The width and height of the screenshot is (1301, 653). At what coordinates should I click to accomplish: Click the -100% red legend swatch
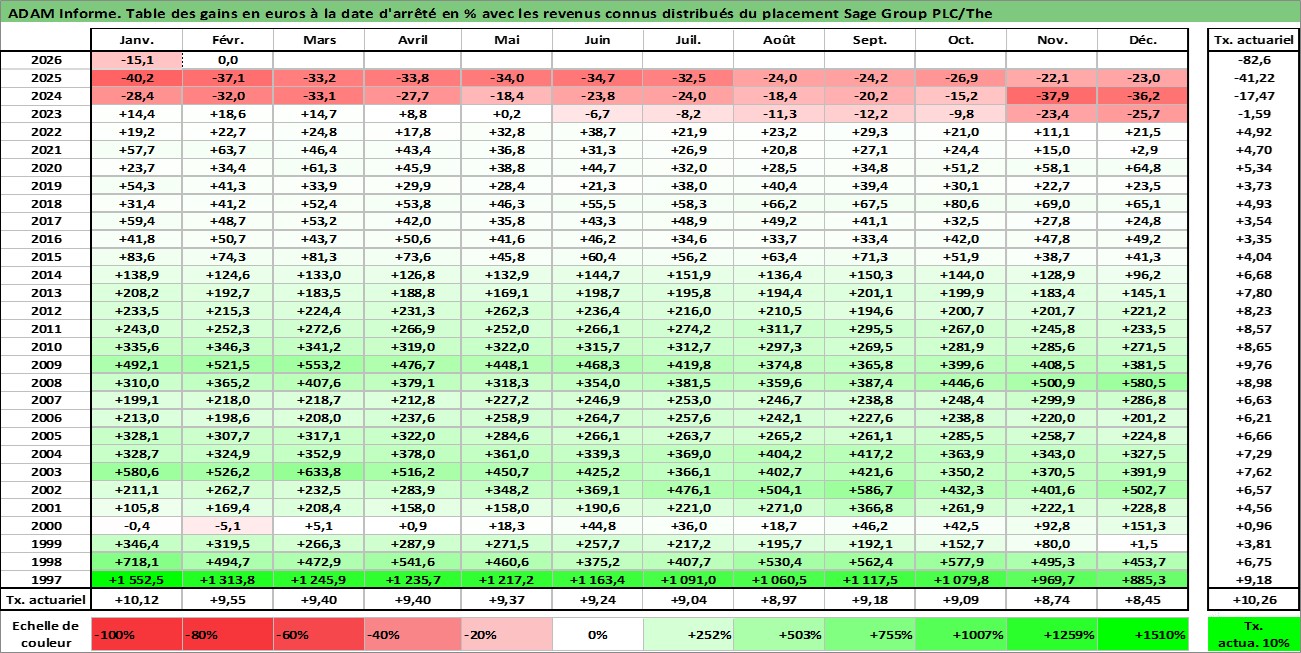point(136,634)
